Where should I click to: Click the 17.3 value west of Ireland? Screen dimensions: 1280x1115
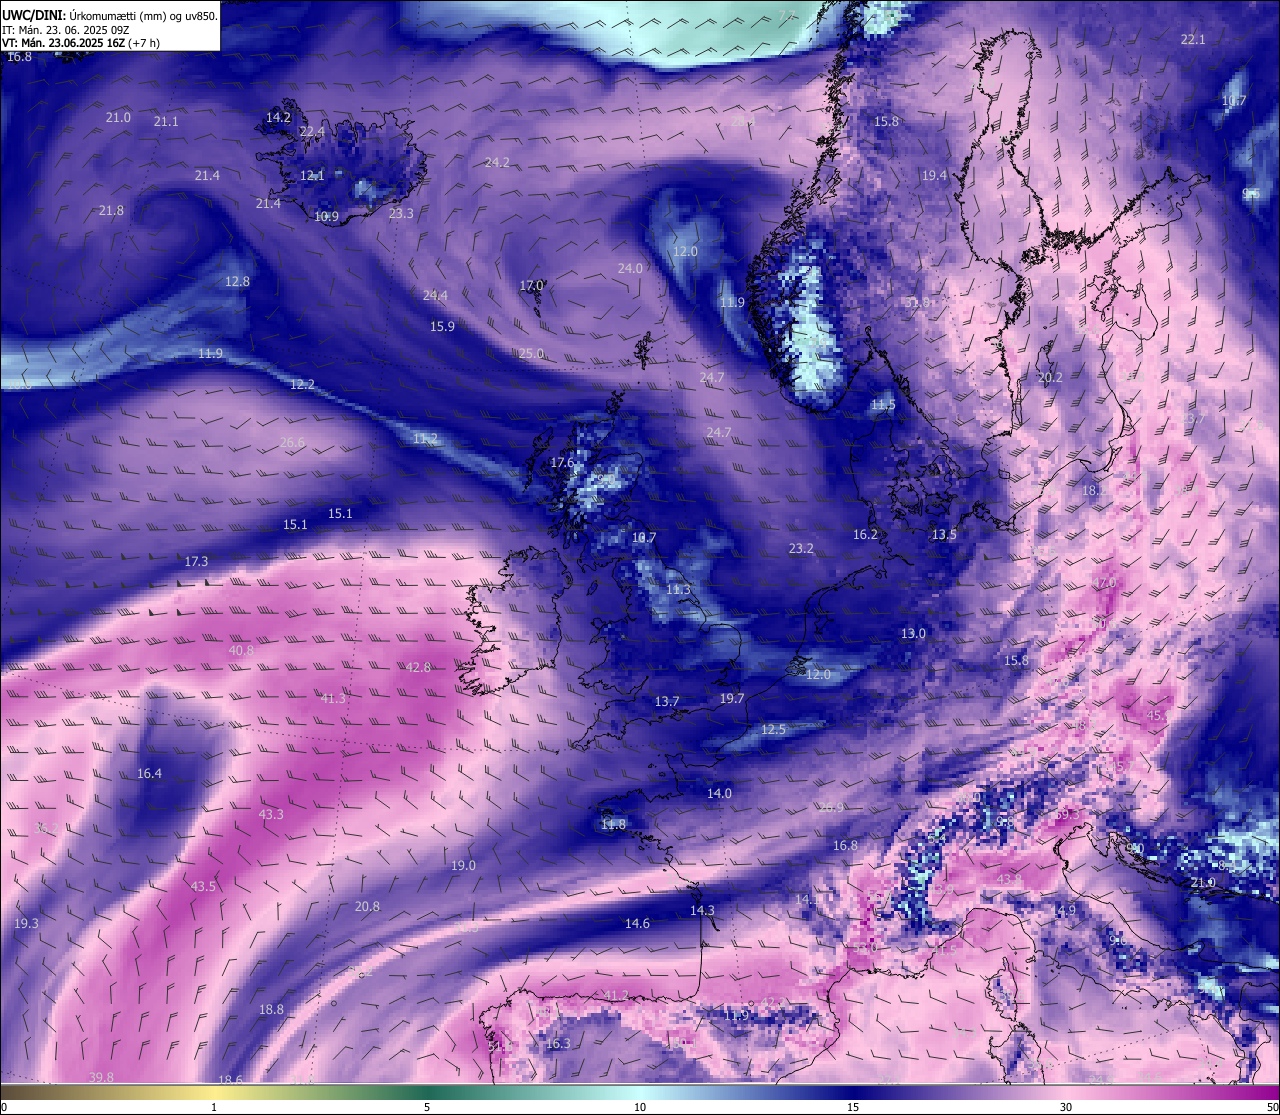[x=196, y=561]
